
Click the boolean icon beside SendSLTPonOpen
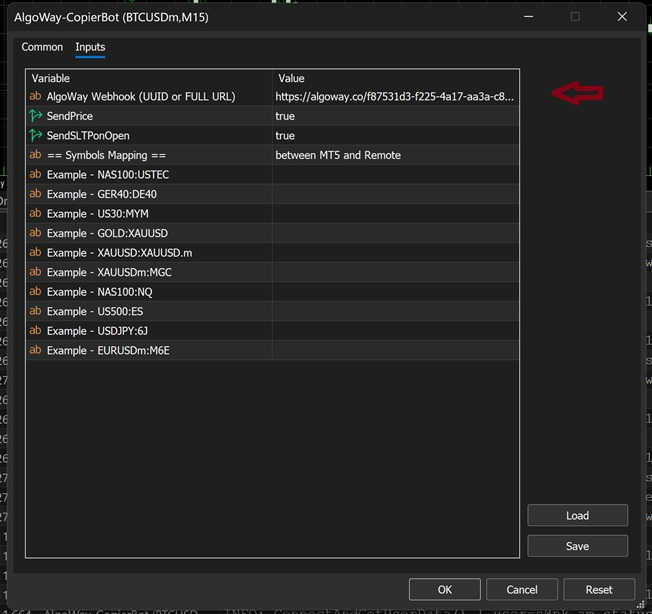(x=36, y=135)
